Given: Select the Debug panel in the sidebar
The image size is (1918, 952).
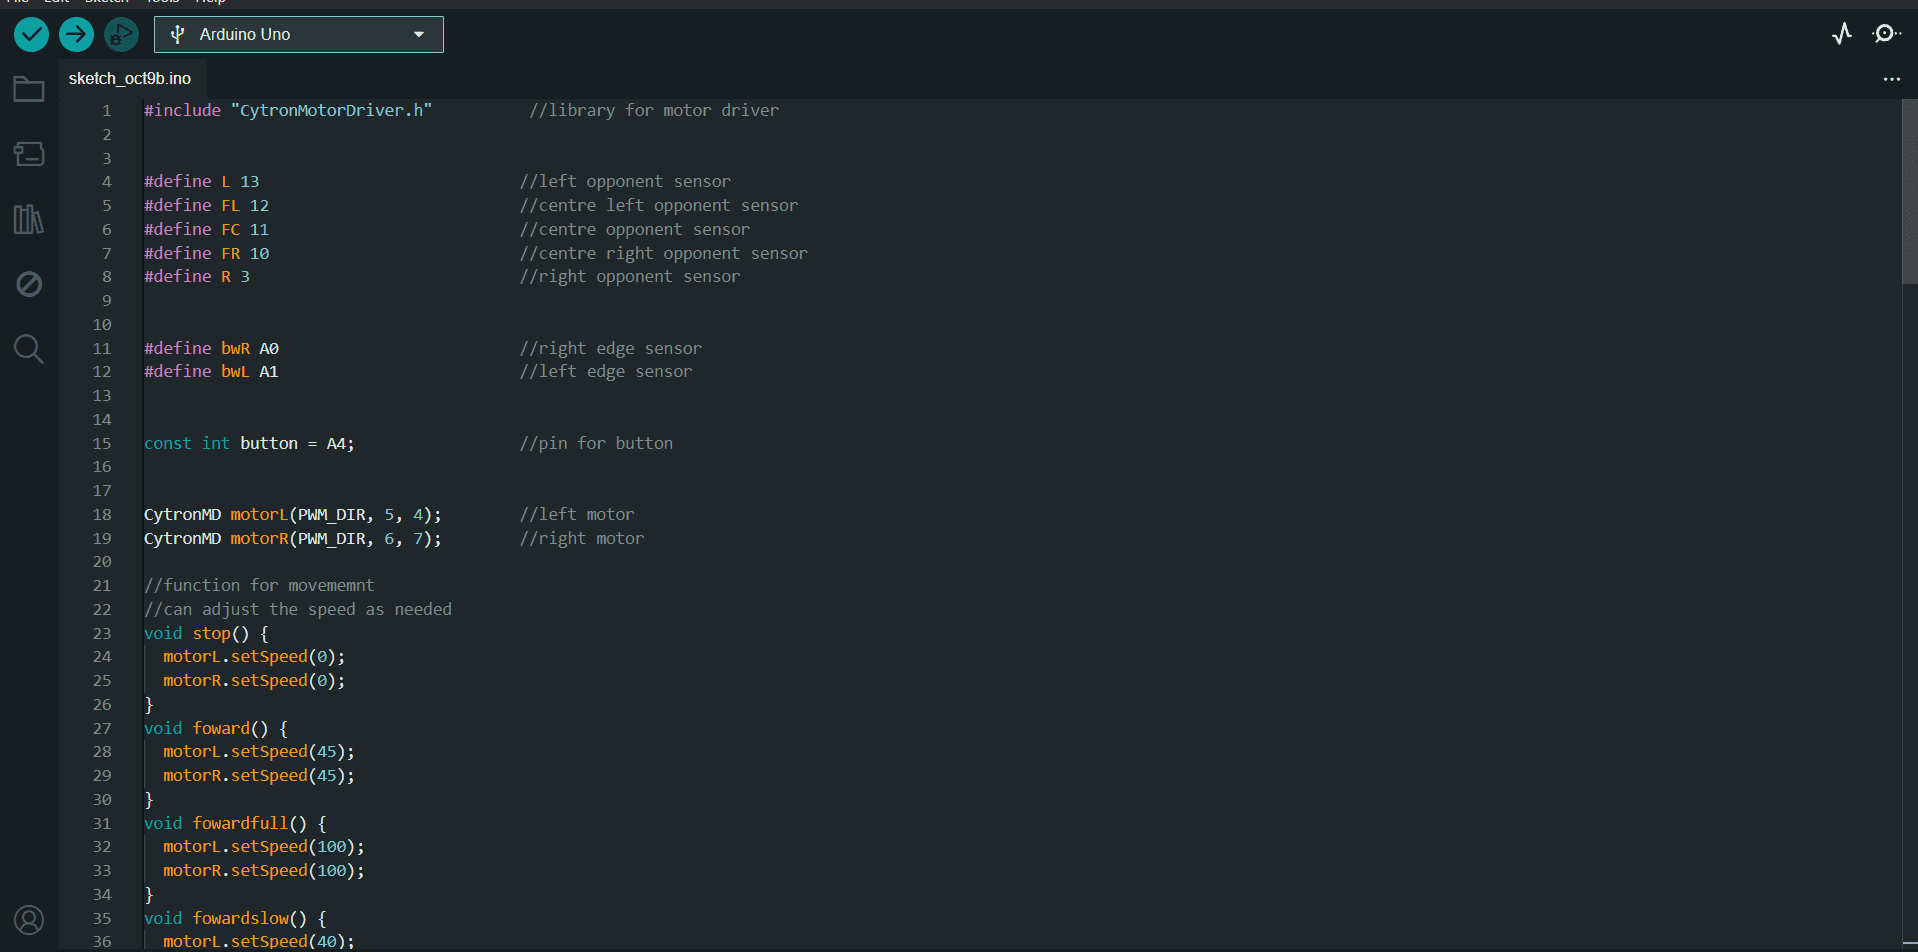Looking at the screenshot, I should tap(28, 284).
